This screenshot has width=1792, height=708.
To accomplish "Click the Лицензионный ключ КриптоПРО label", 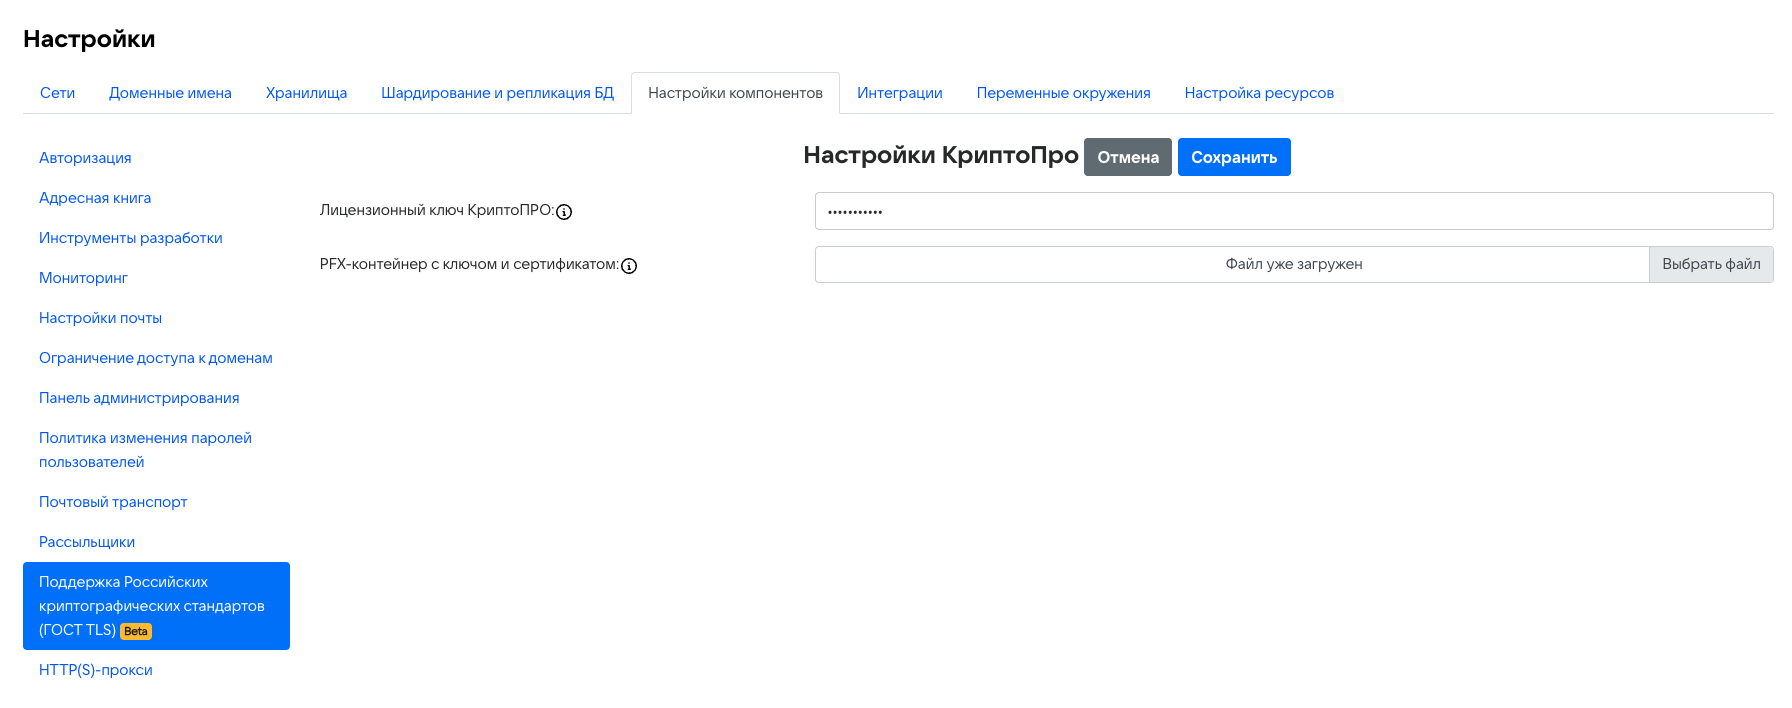I will pos(437,210).
